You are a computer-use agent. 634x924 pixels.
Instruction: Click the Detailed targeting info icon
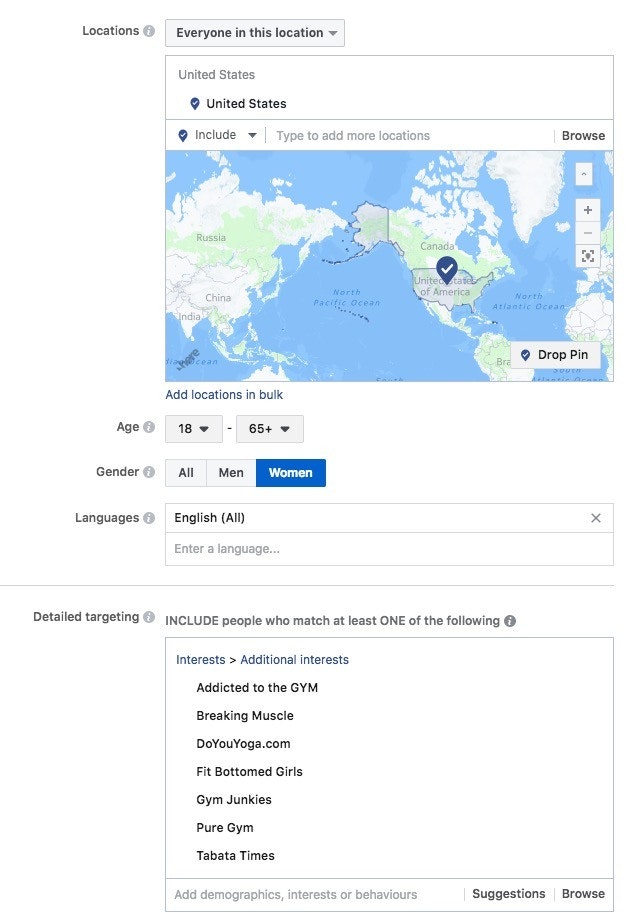(x=149, y=617)
